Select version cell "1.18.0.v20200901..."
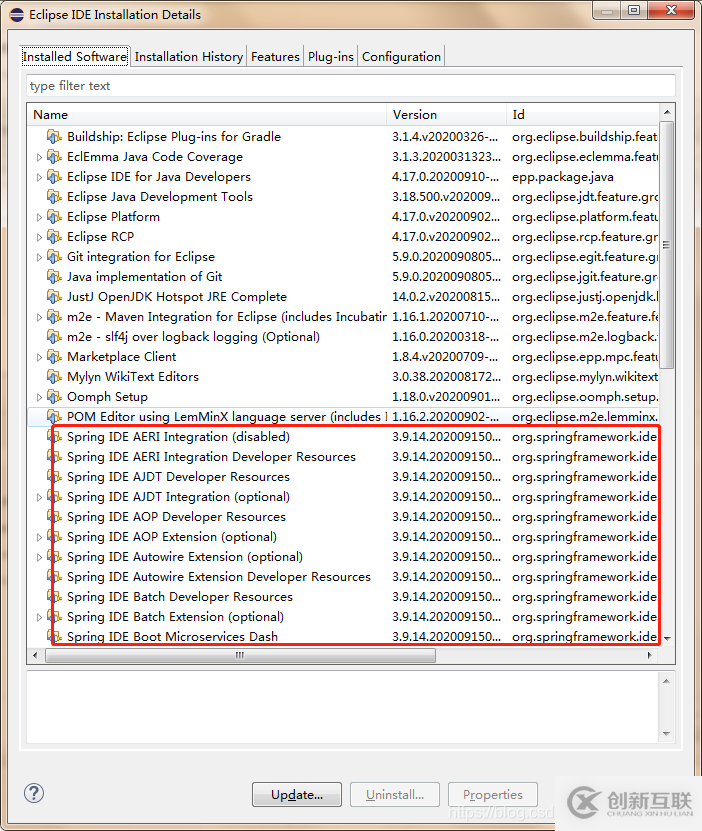The image size is (702, 831). [446, 397]
